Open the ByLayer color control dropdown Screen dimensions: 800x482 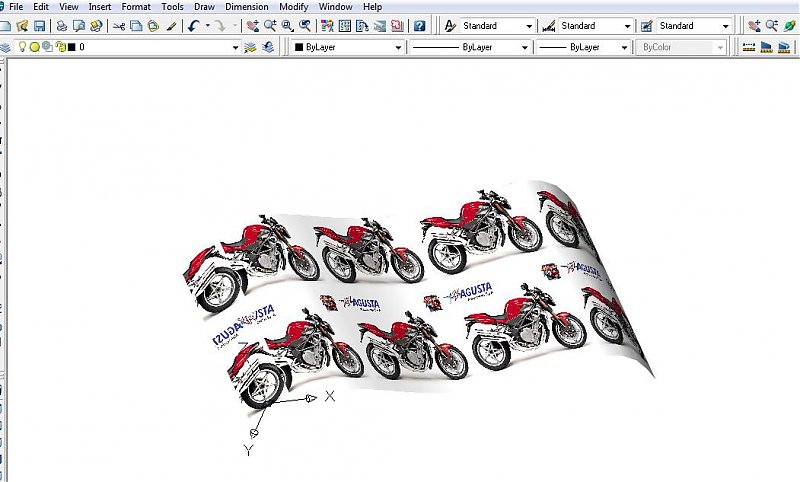(x=348, y=47)
